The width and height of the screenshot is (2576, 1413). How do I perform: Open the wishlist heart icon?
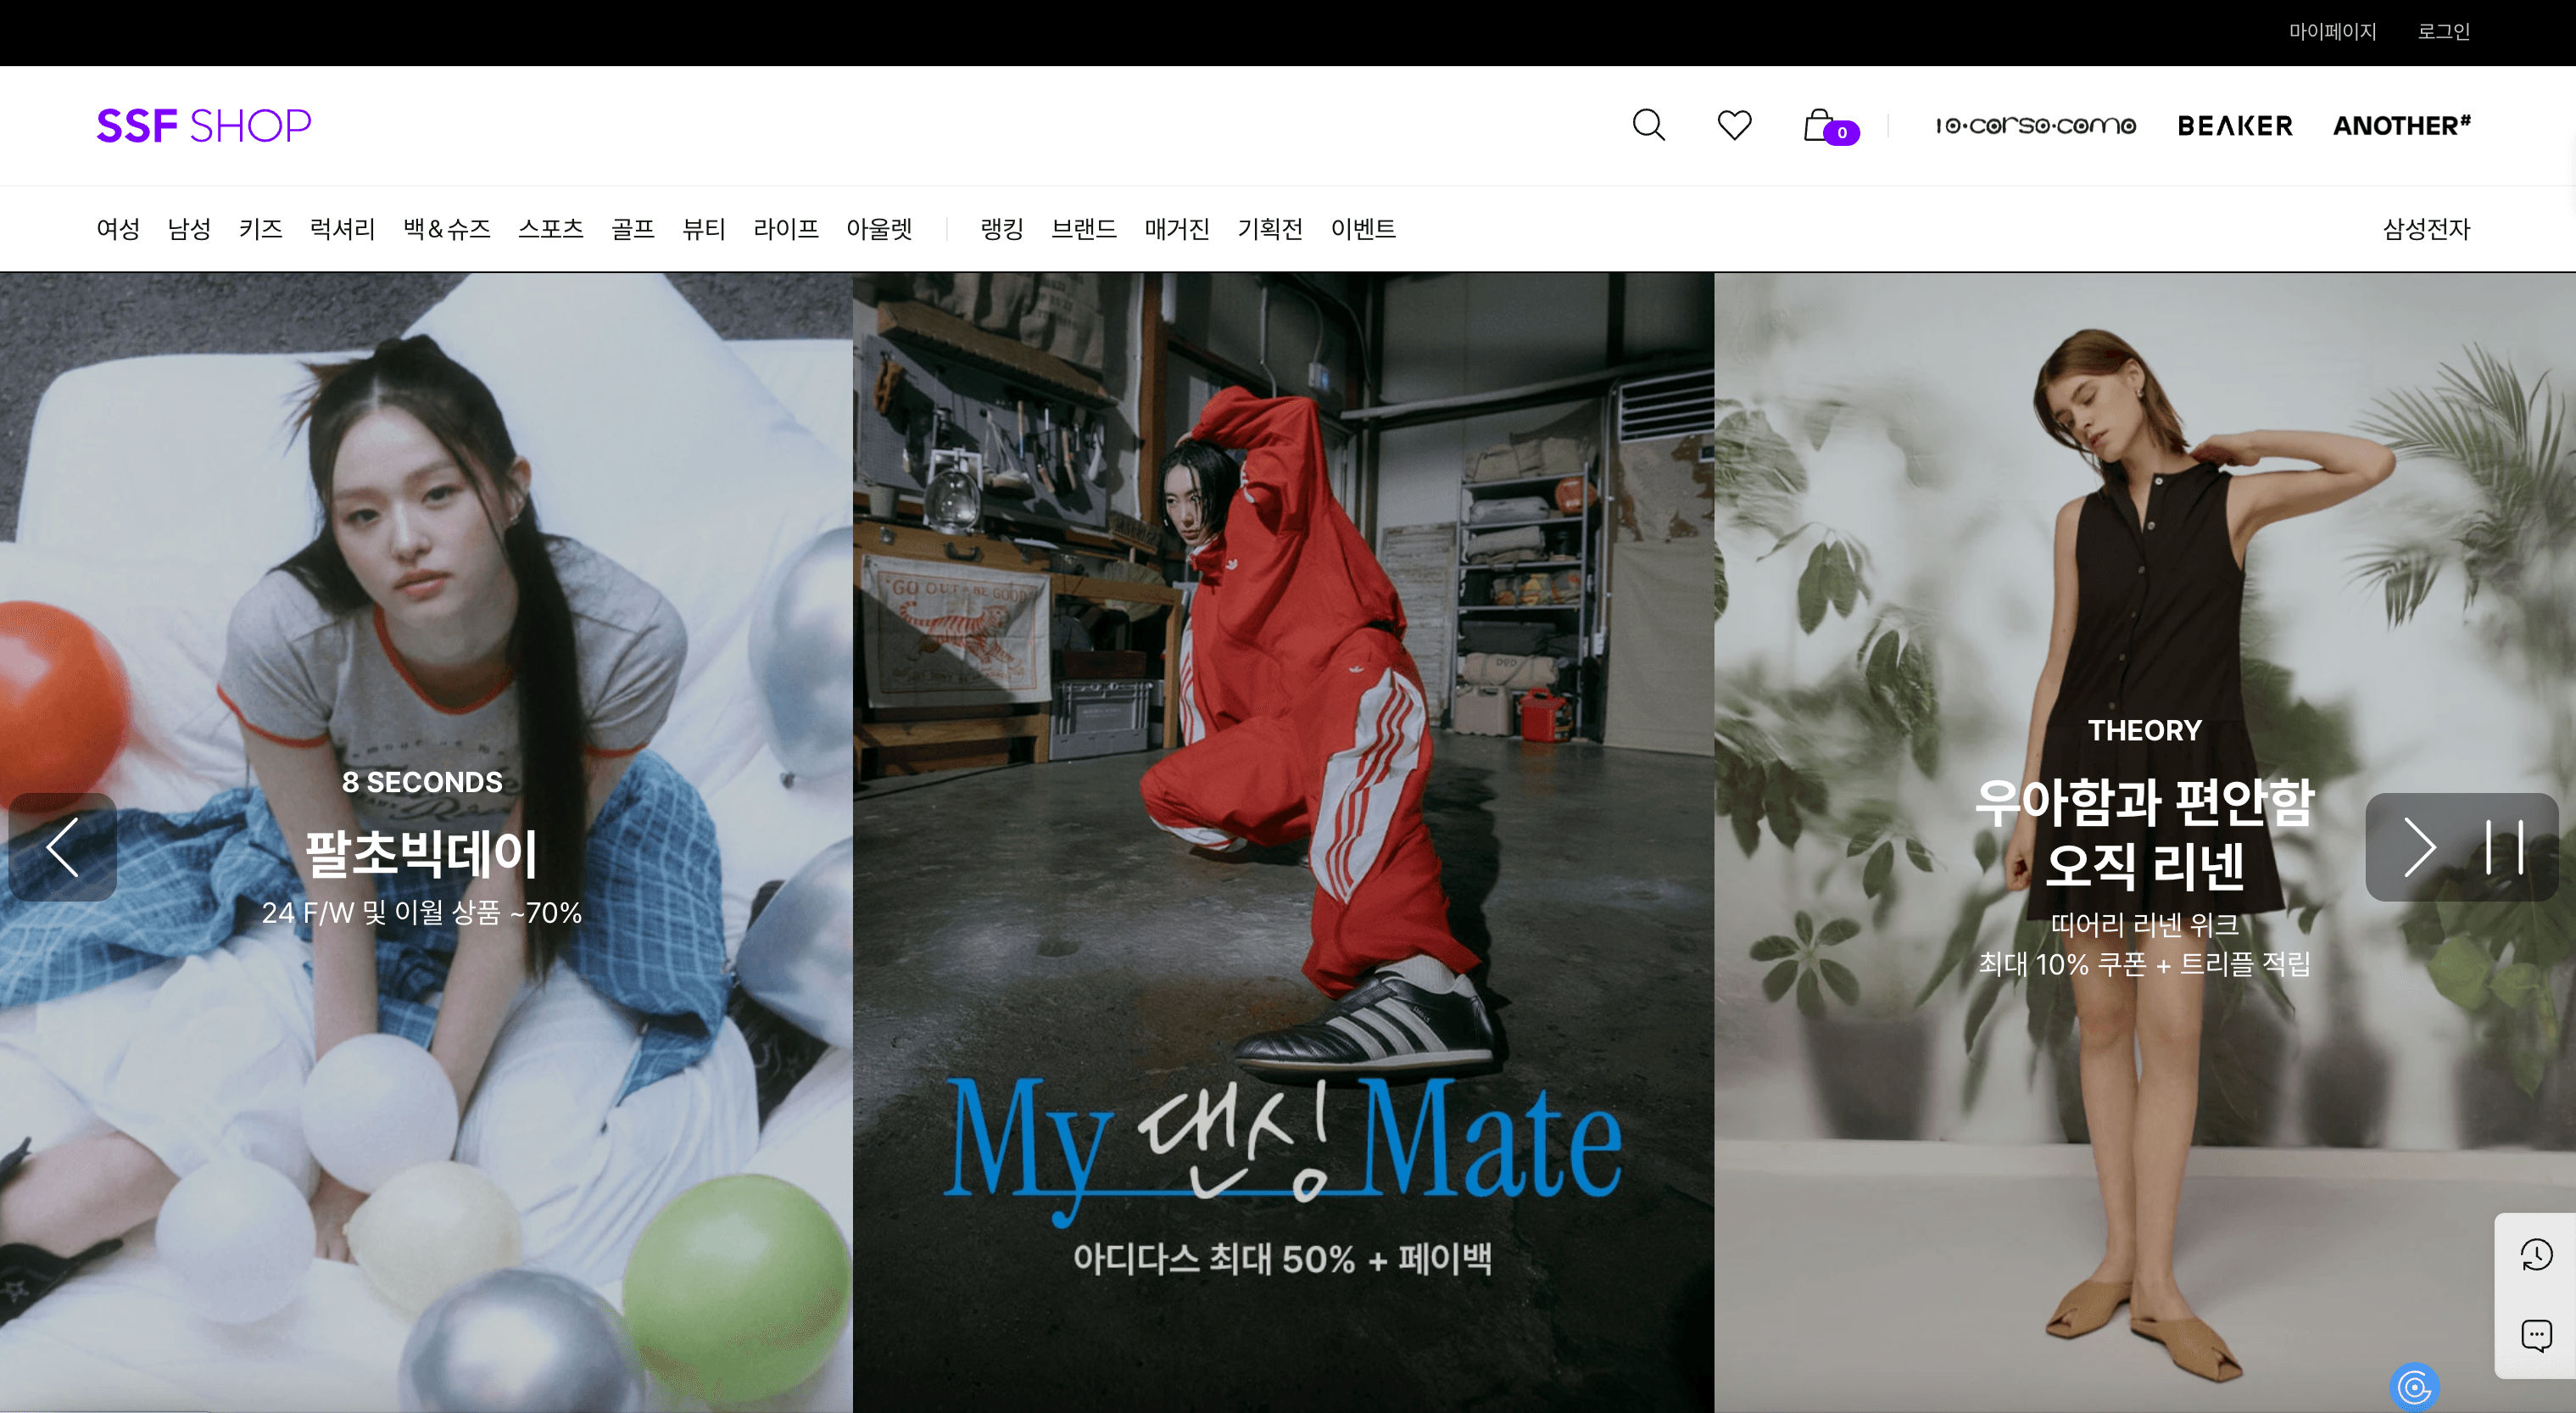[1734, 125]
